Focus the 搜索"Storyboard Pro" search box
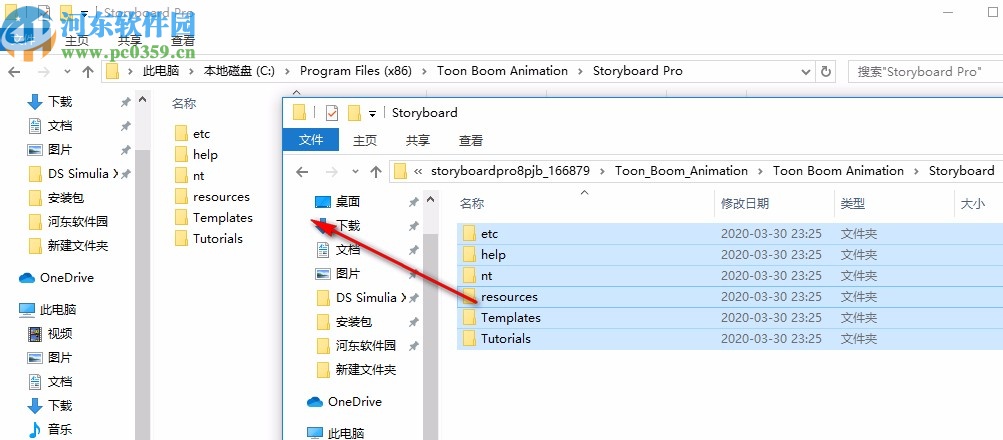This screenshot has width=1003, height=440. pos(925,72)
